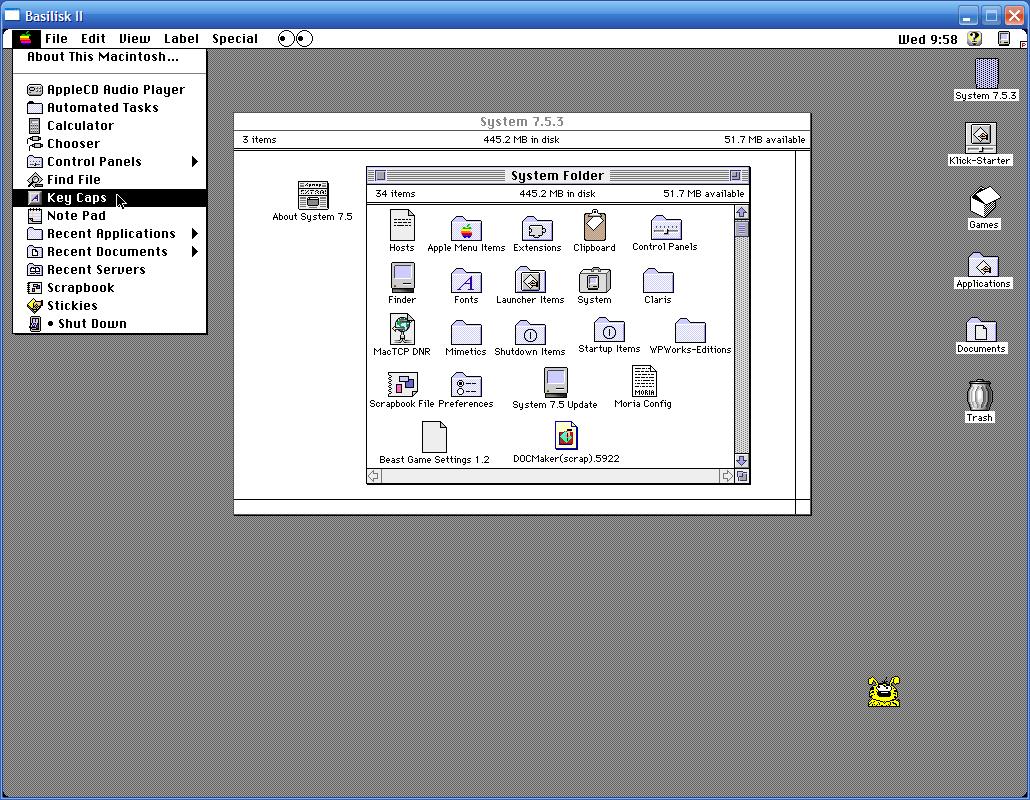Open Note Pad from Apple menu
This screenshot has height=800, width=1030.
(110, 215)
